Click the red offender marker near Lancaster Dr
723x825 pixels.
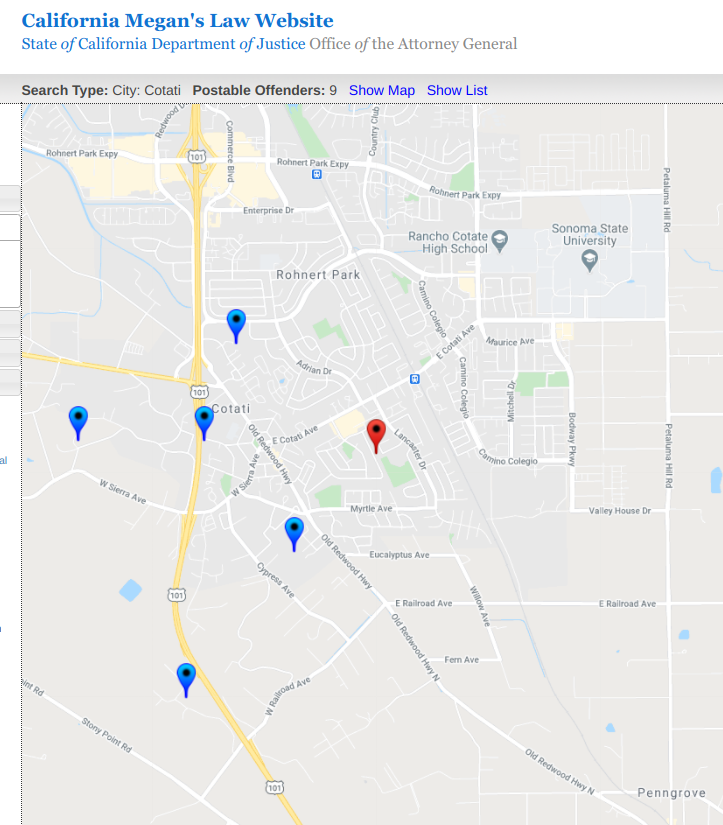pos(376,433)
